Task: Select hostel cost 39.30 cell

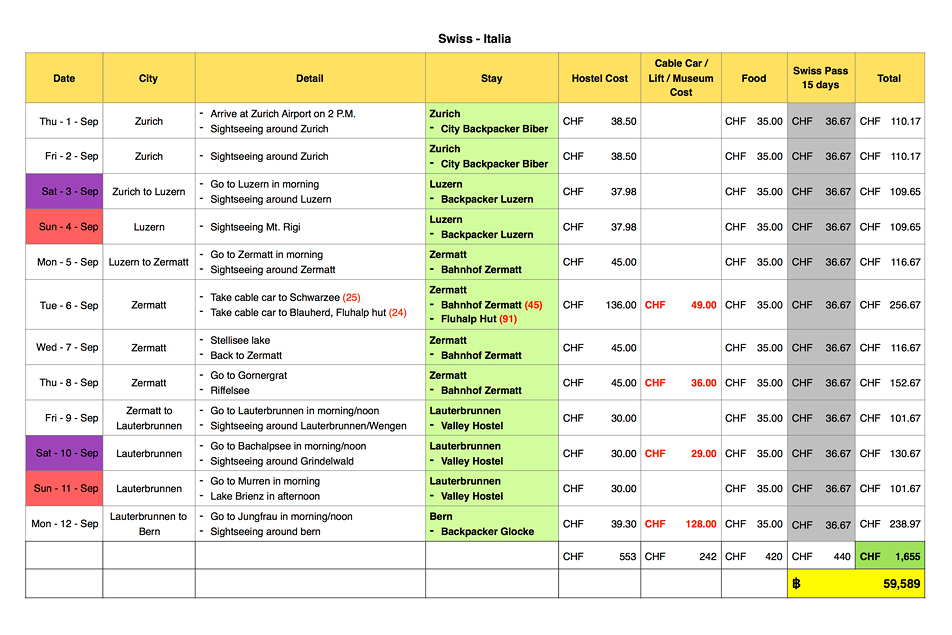Action: point(599,523)
